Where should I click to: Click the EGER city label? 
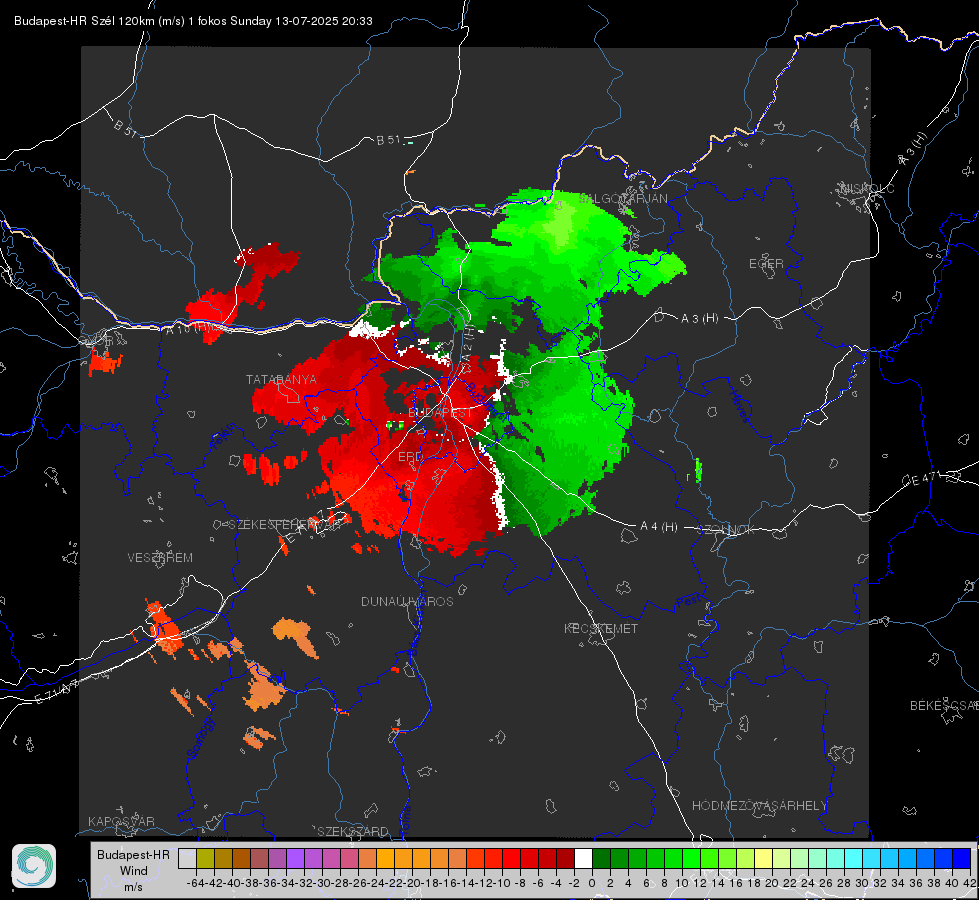click(766, 264)
